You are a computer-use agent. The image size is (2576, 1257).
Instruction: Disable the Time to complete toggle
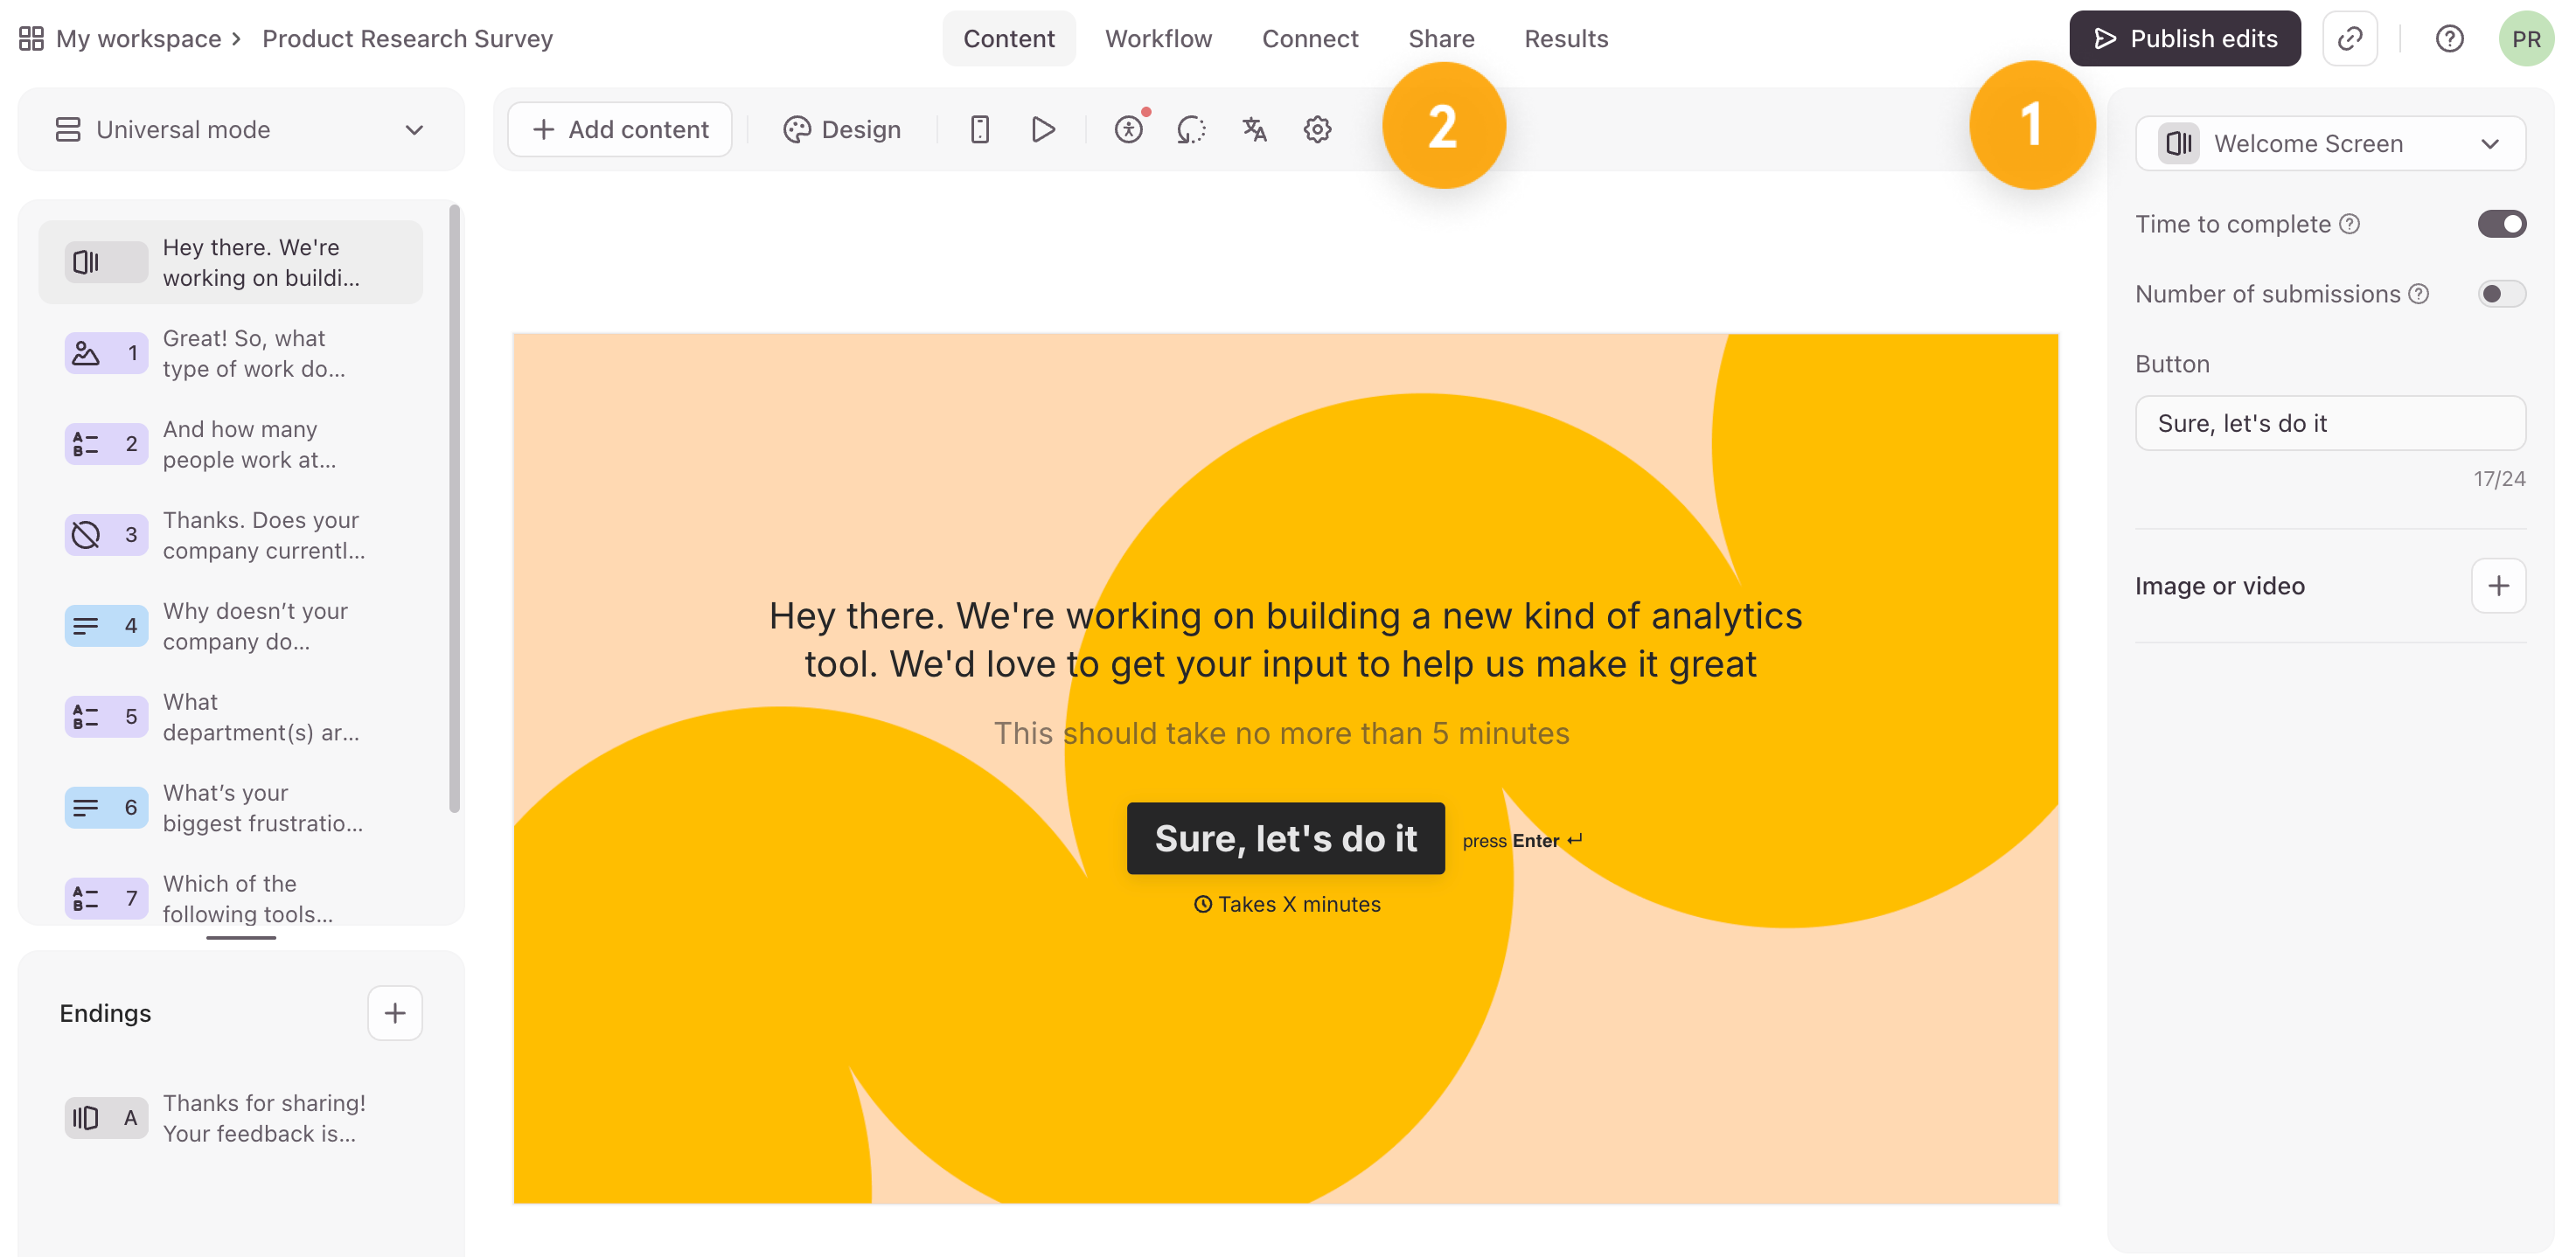click(2500, 224)
